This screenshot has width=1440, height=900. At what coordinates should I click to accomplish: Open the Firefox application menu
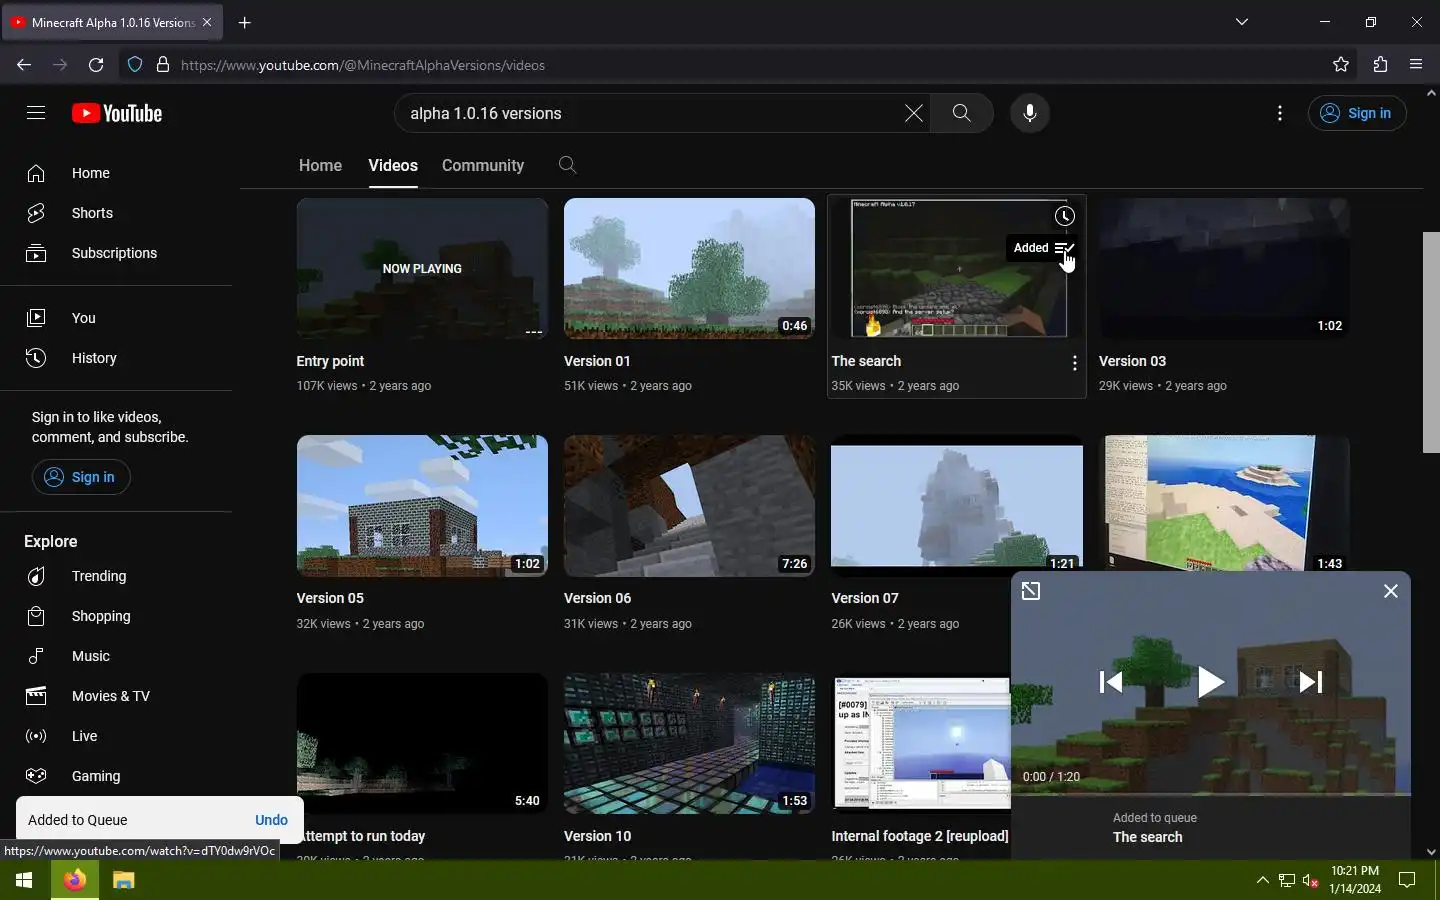point(1416,65)
